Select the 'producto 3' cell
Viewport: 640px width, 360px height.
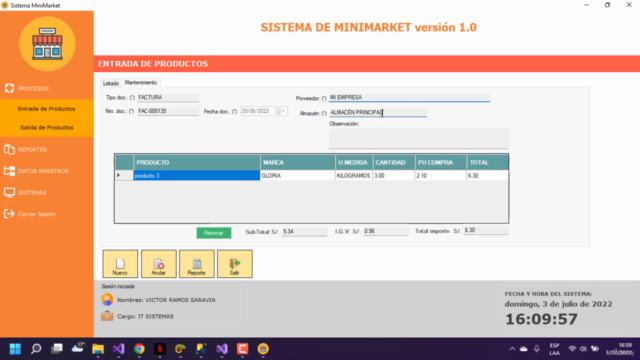196,176
